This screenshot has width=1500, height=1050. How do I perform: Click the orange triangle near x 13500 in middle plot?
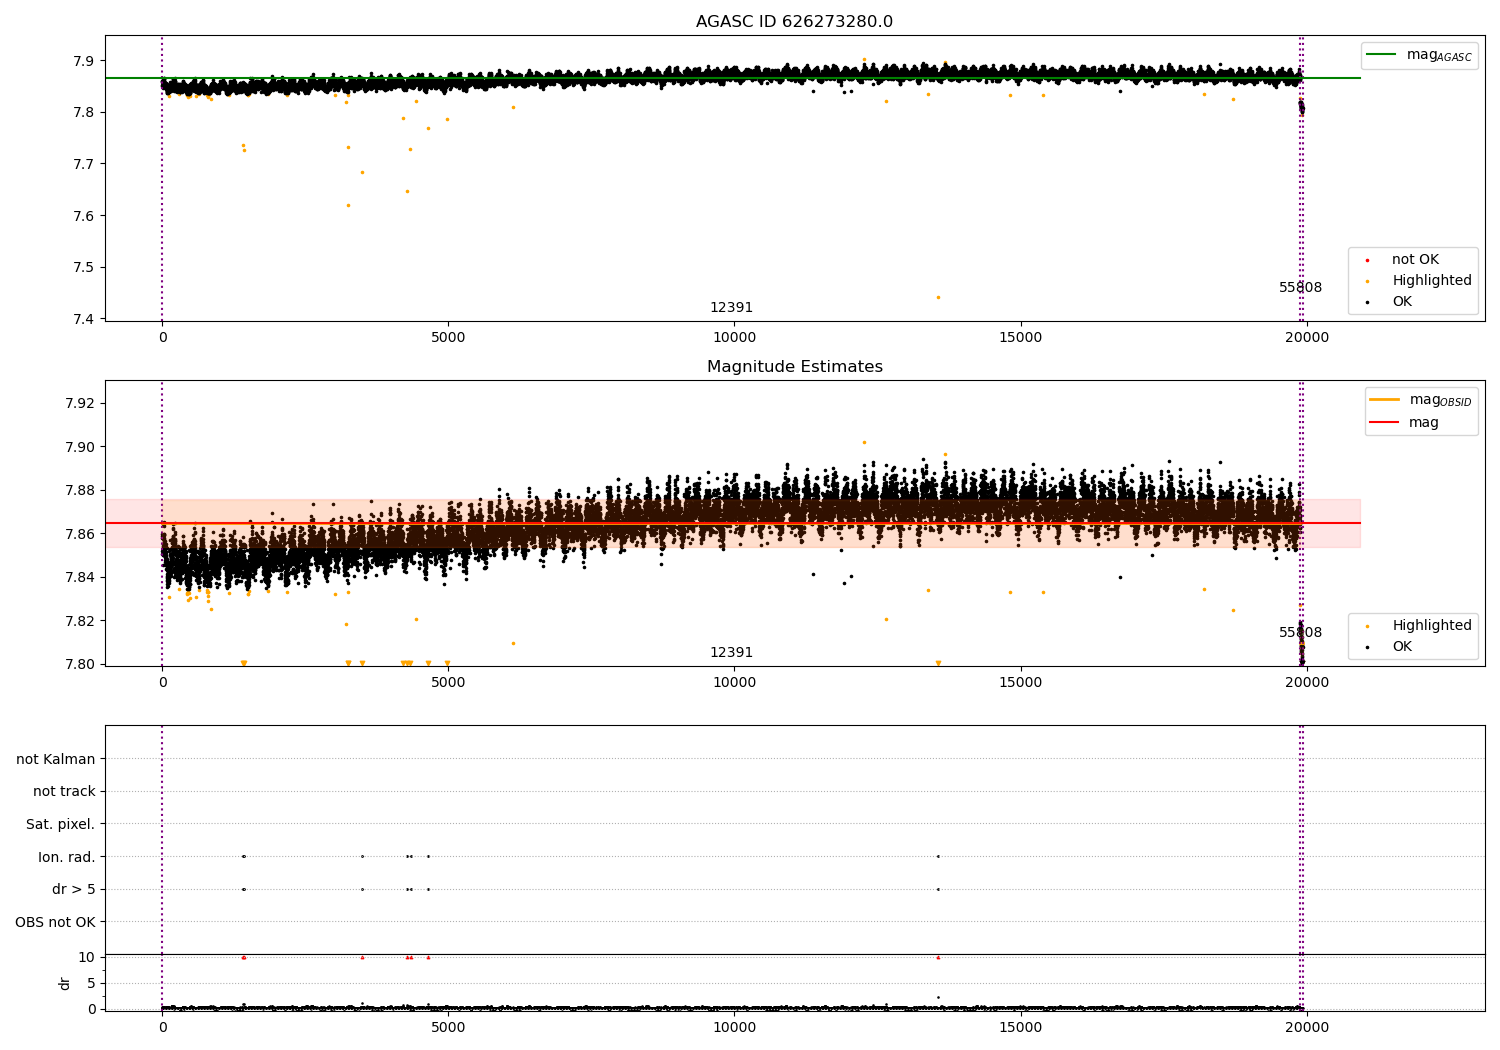point(938,663)
